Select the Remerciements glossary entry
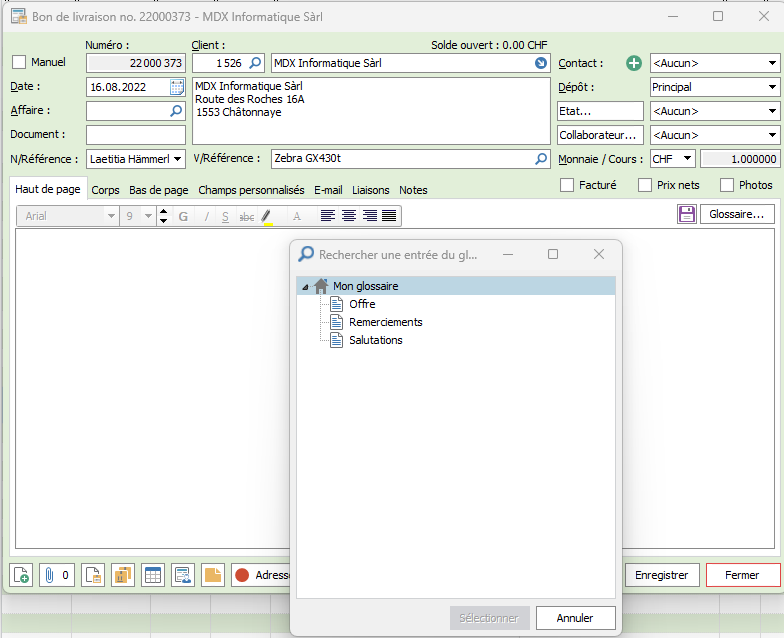This screenshot has height=638, width=784. (x=385, y=322)
